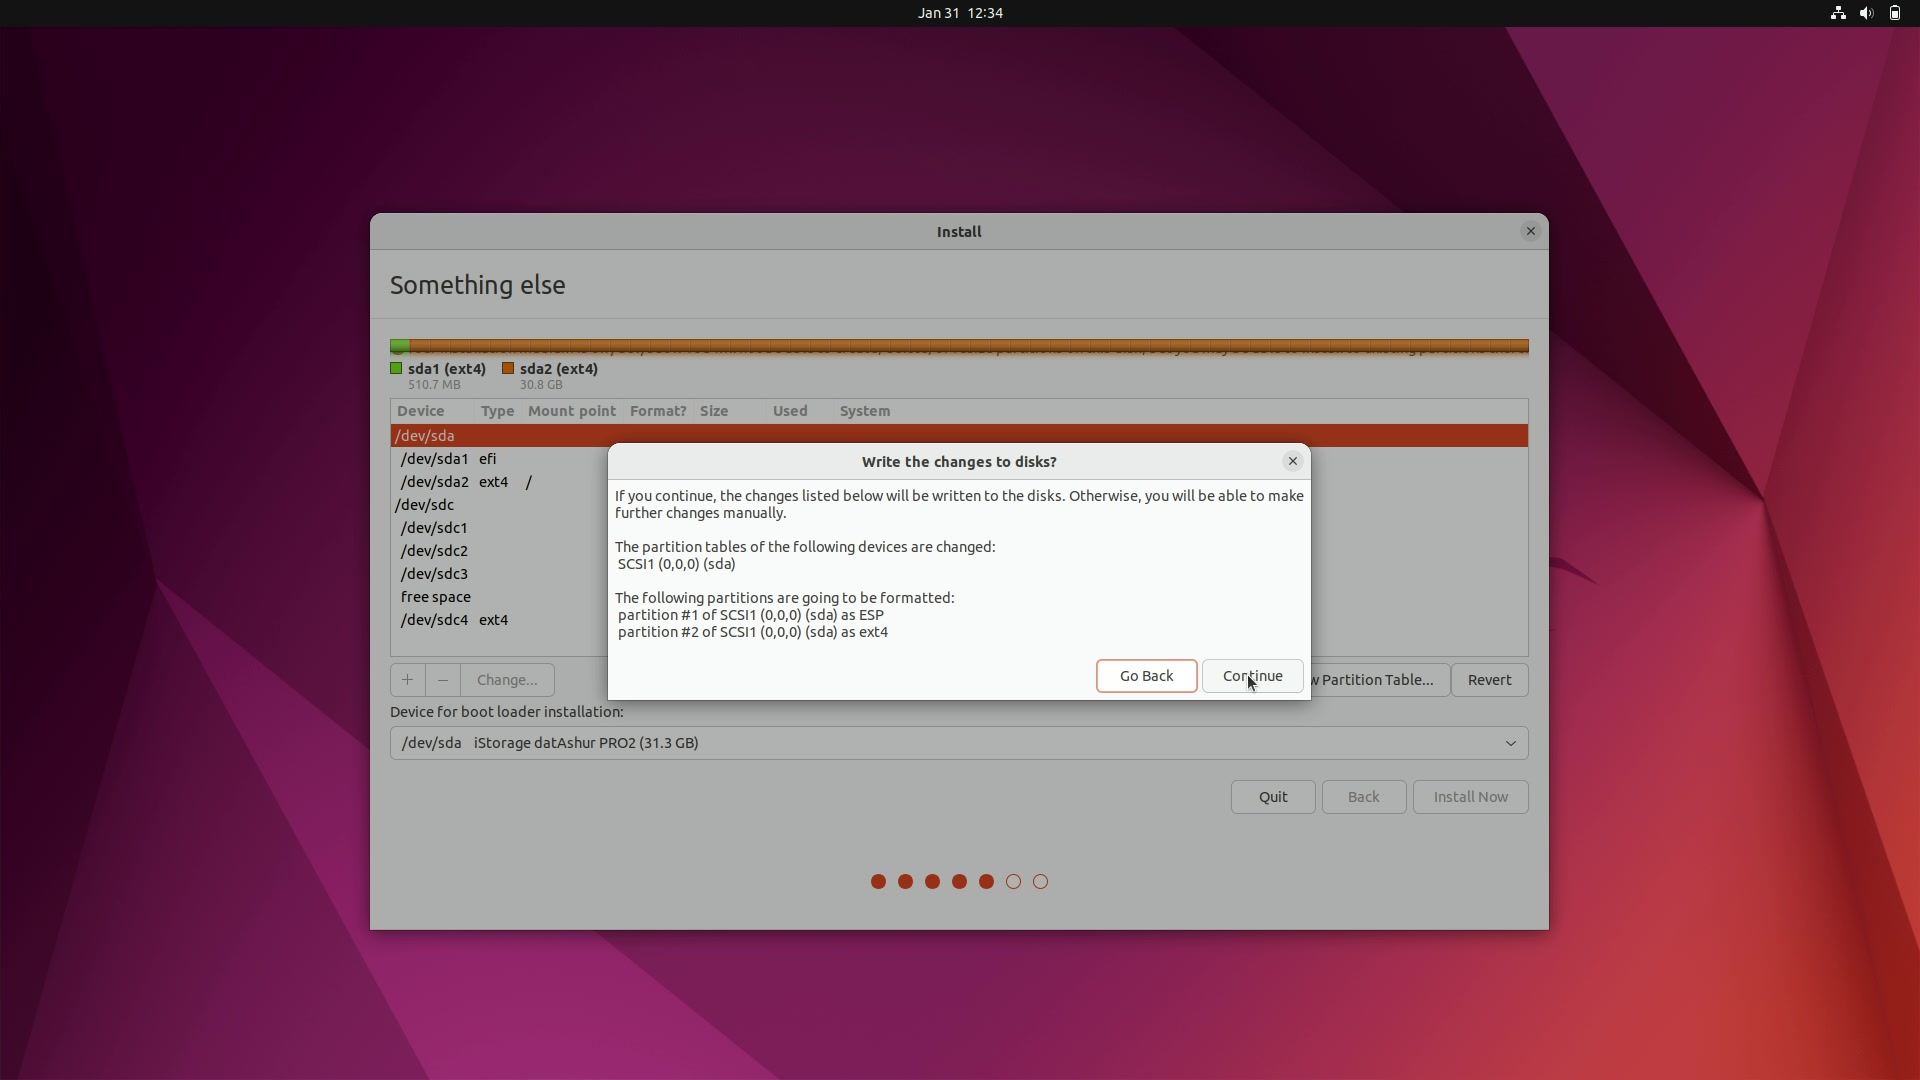Click 'partition #1 ... as ESP' line
This screenshot has height=1080, width=1920.
pos(751,615)
